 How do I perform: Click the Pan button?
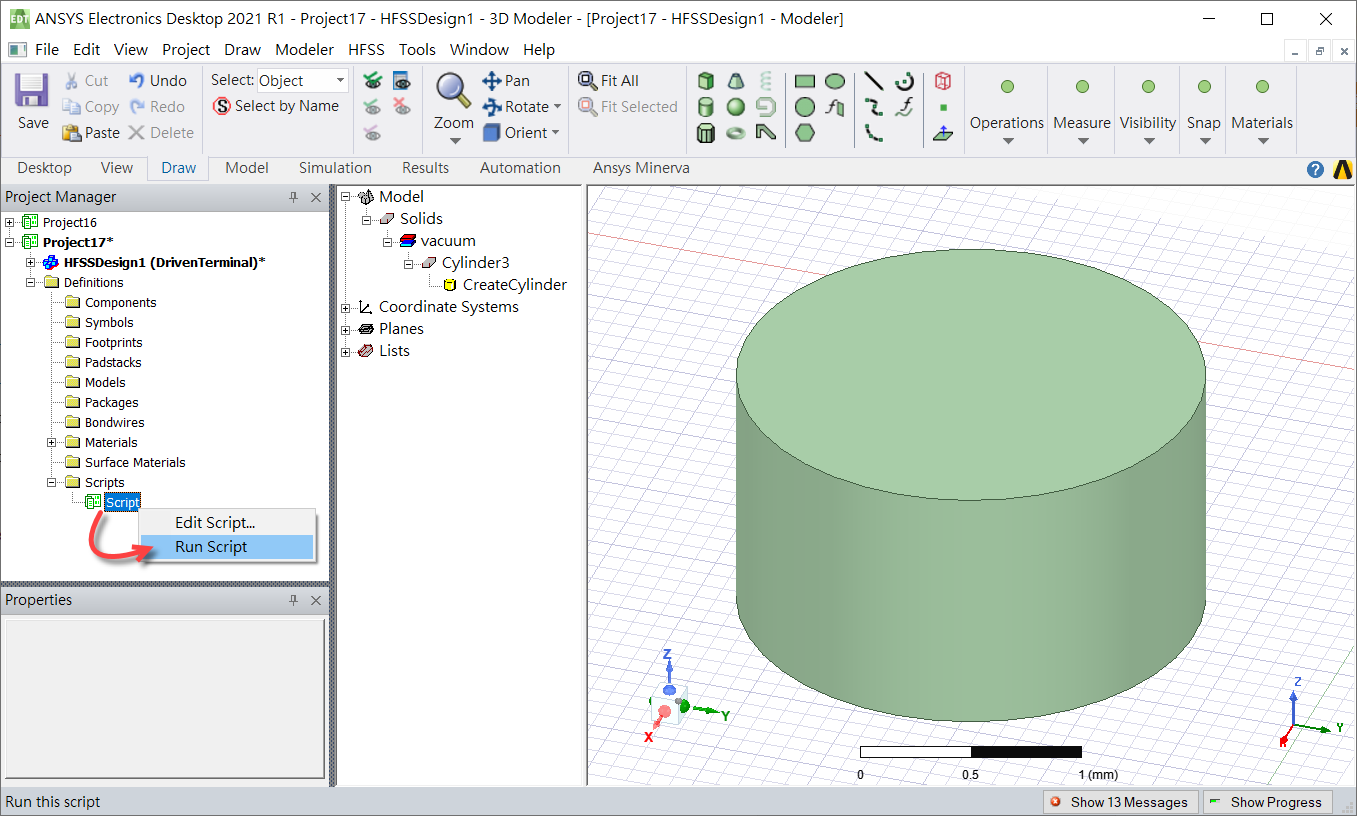point(506,81)
